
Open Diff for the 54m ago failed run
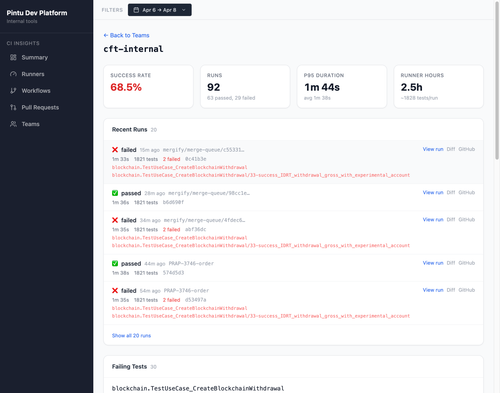(x=451, y=290)
